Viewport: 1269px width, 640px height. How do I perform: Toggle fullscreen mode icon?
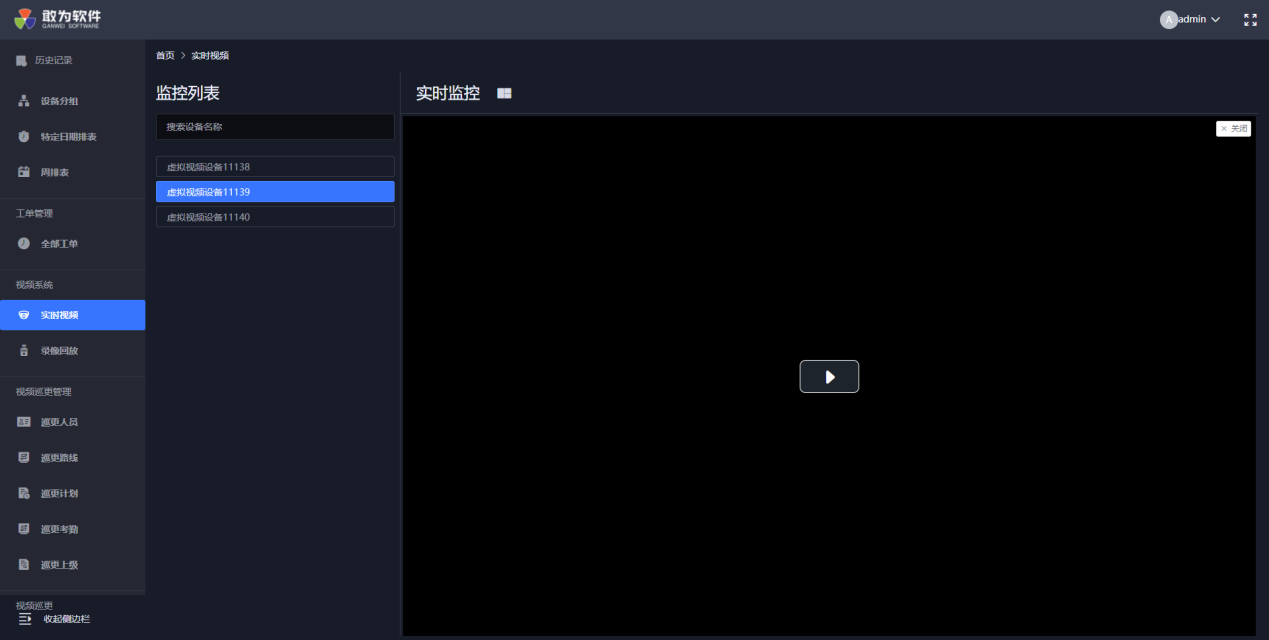point(1250,20)
